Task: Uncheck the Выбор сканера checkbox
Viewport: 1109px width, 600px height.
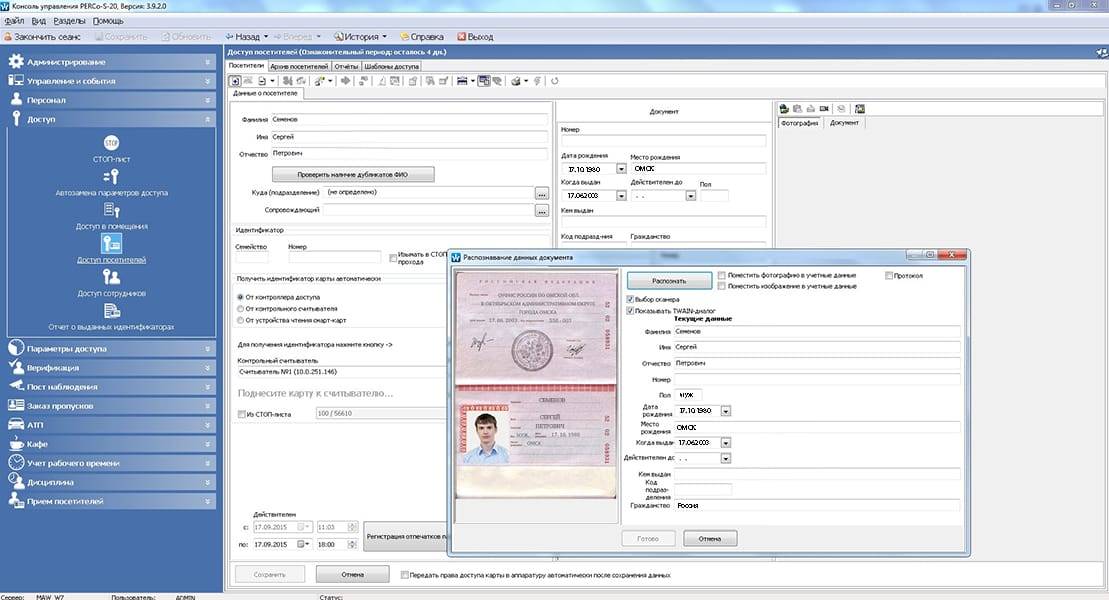Action: click(629, 299)
